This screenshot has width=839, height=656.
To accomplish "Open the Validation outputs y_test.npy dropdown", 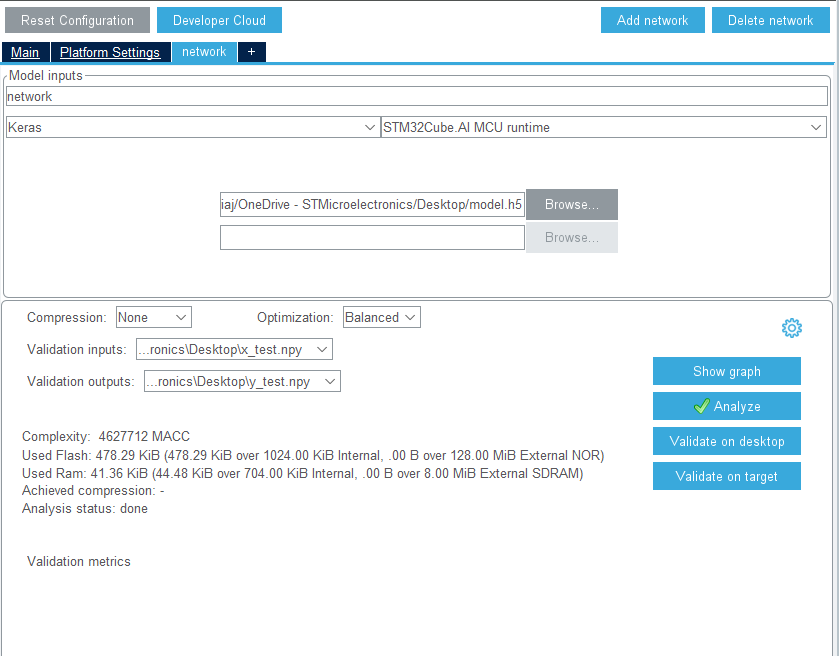I will click(x=241, y=381).
